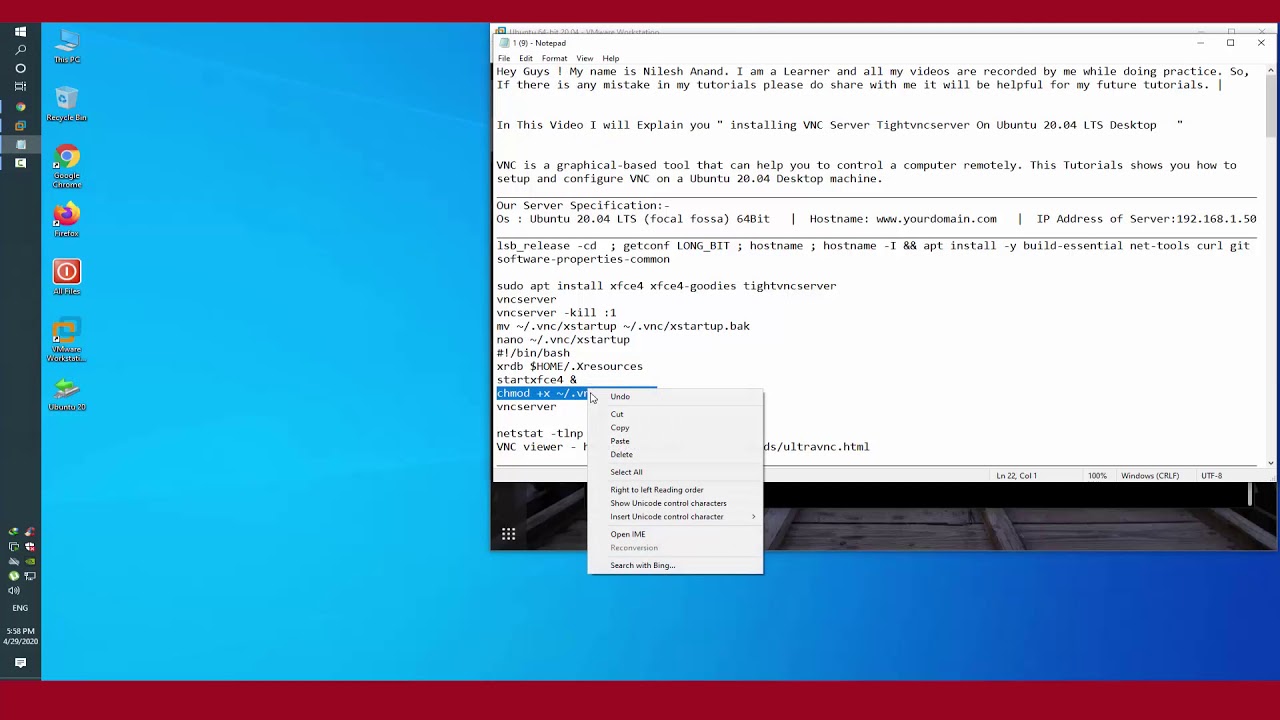Open All Files desktop icon

pyautogui.click(x=67, y=278)
